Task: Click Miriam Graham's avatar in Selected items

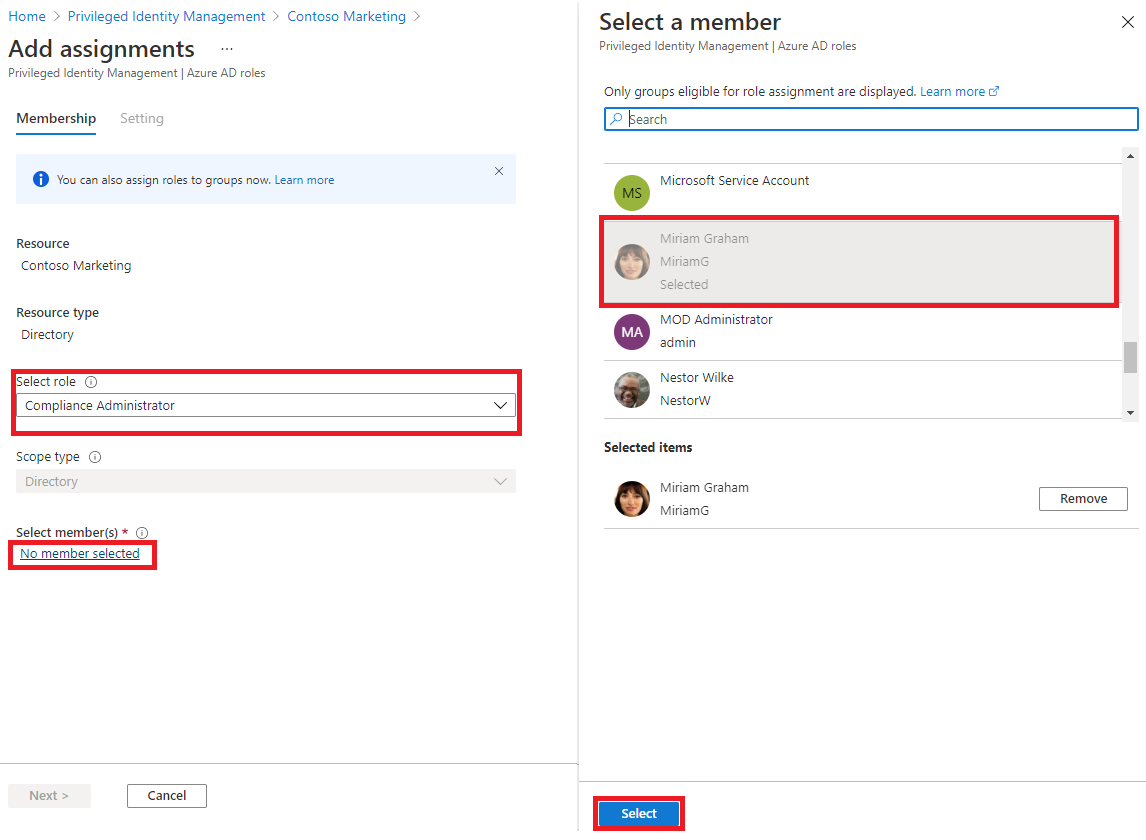Action: click(631, 498)
